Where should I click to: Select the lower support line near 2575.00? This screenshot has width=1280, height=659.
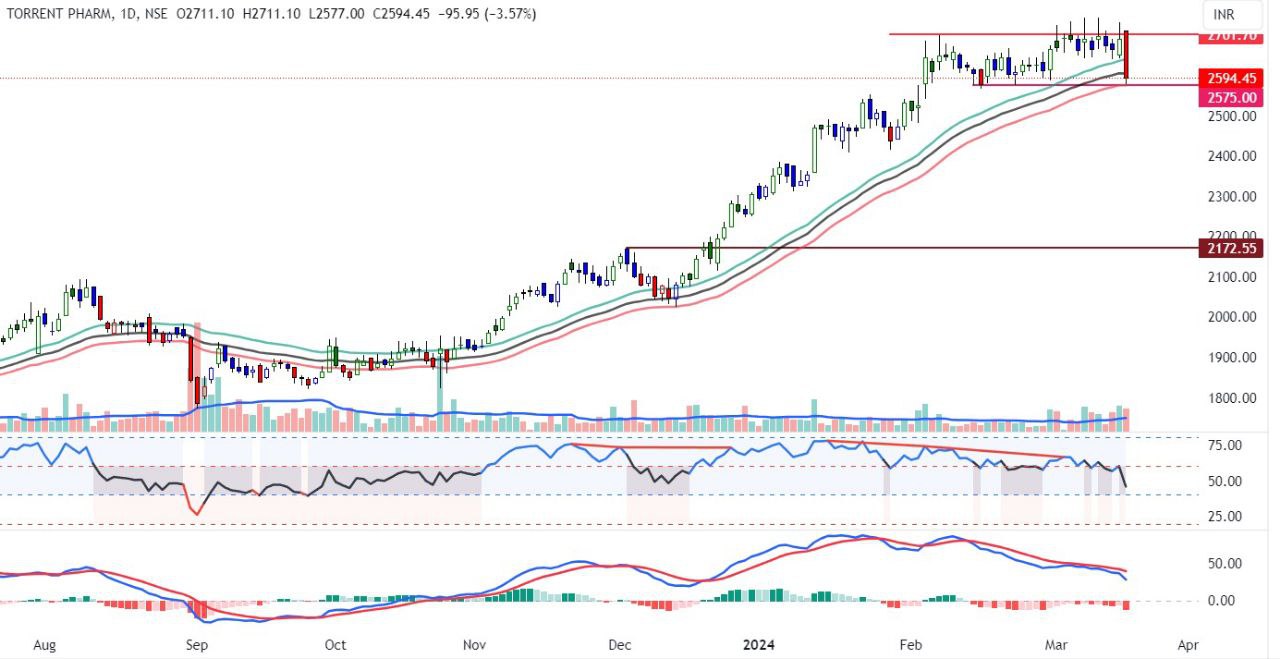[x=1050, y=85]
